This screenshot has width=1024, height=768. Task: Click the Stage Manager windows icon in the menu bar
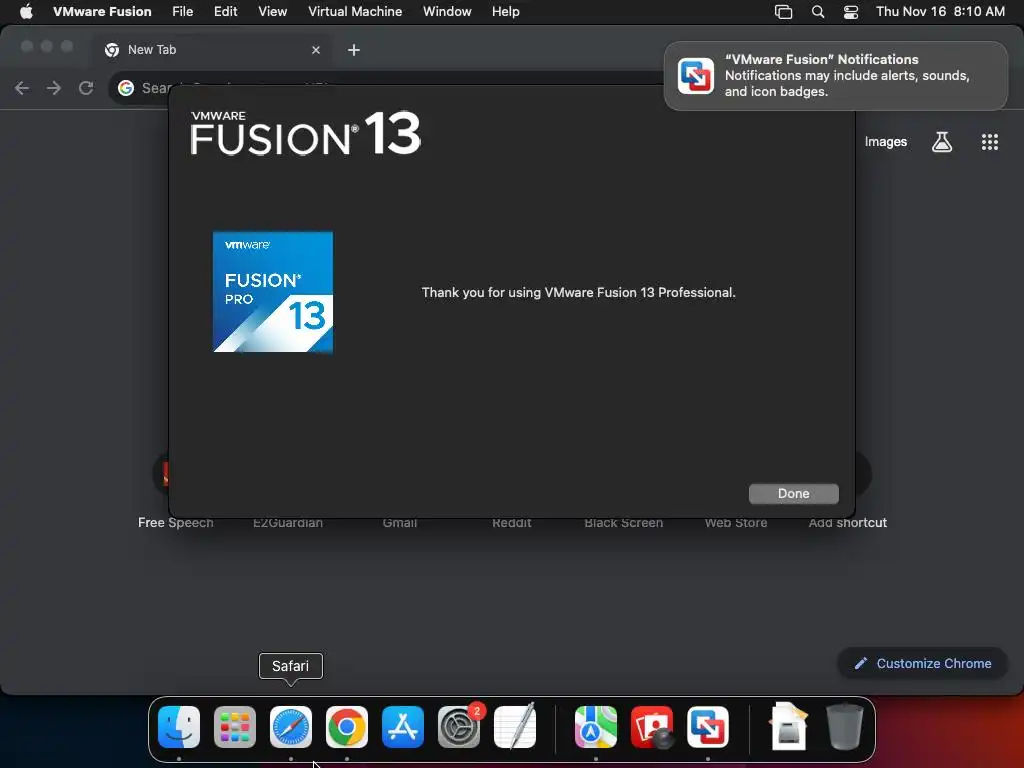click(783, 12)
